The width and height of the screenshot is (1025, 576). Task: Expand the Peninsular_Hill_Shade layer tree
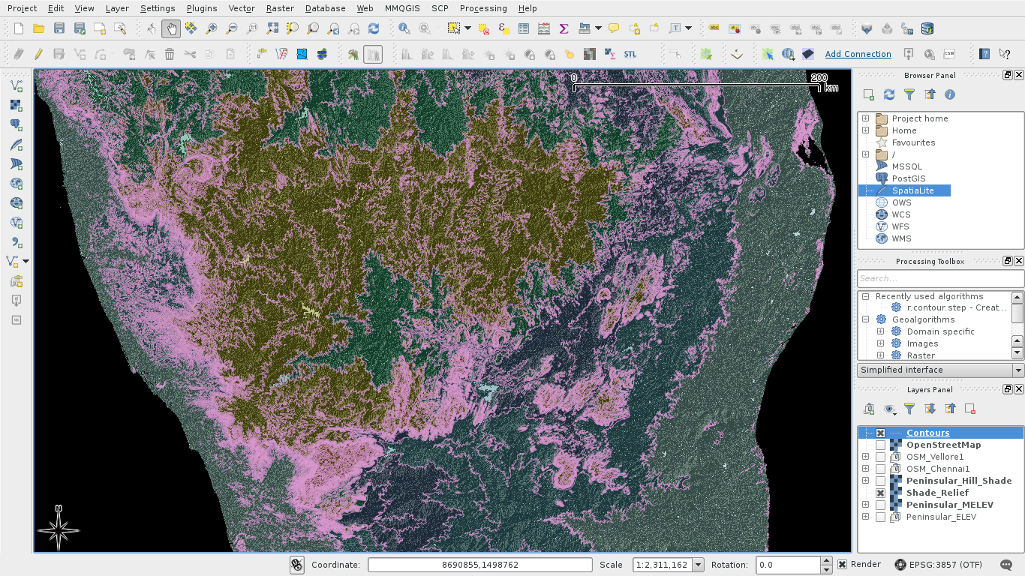click(866, 481)
